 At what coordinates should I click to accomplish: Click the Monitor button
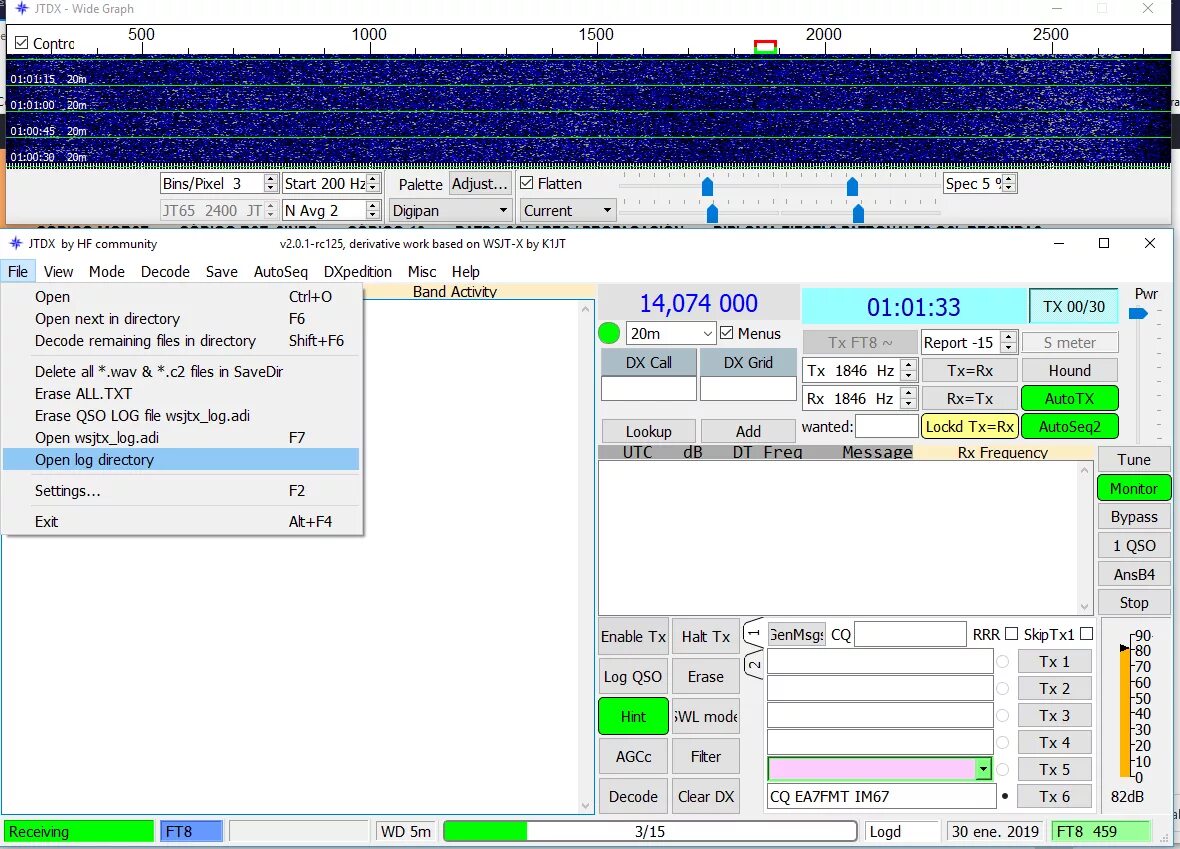pyautogui.click(x=1133, y=488)
